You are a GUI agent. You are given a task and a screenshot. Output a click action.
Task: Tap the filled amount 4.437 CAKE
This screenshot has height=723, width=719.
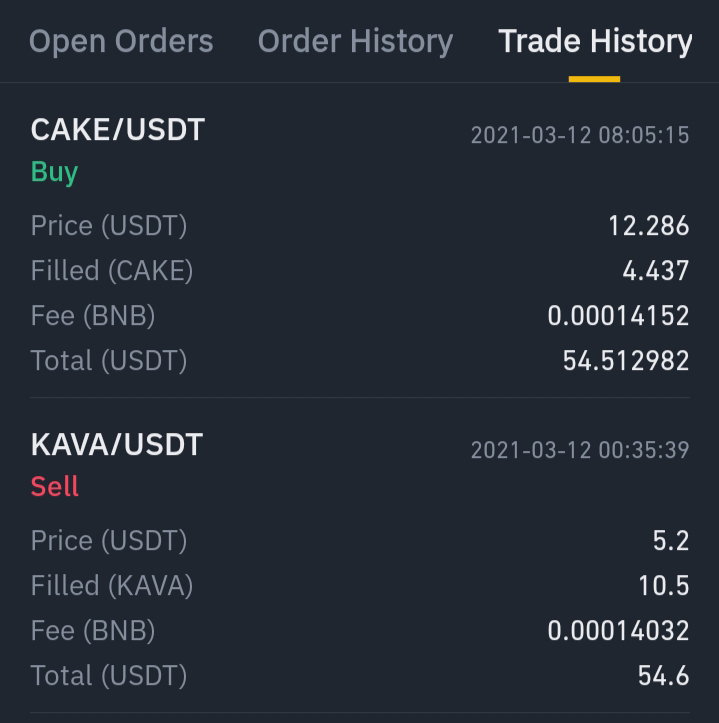[x=656, y=271]
